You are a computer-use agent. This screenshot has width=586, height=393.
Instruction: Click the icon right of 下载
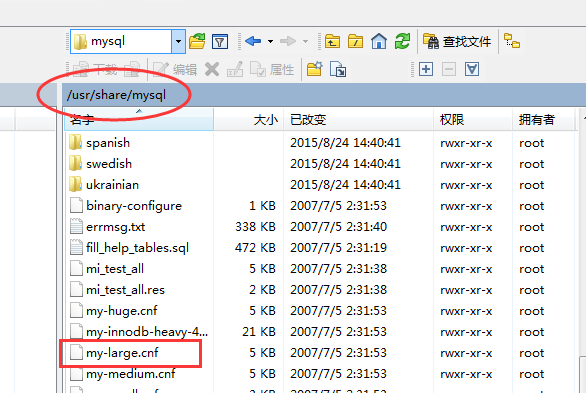tap(132, 69)
